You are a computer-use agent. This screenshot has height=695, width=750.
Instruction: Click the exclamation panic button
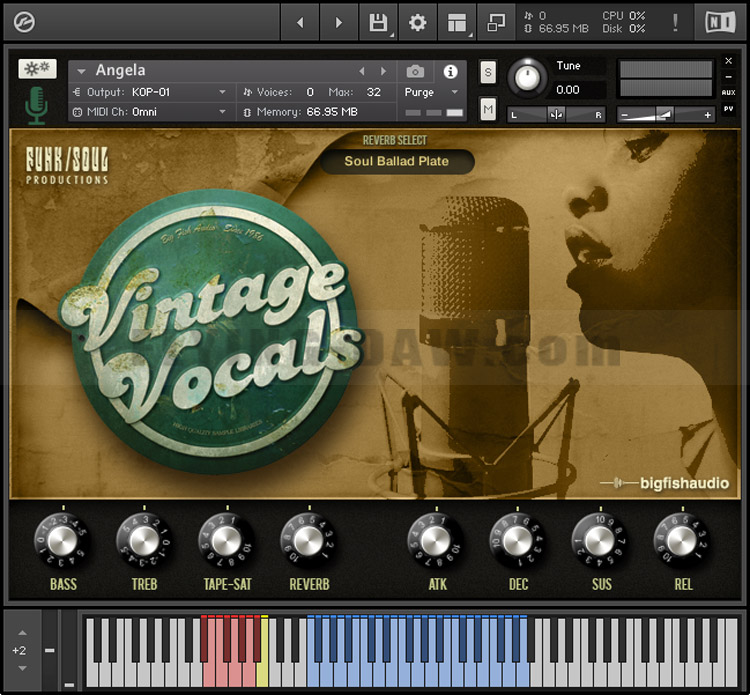point(675,22)
